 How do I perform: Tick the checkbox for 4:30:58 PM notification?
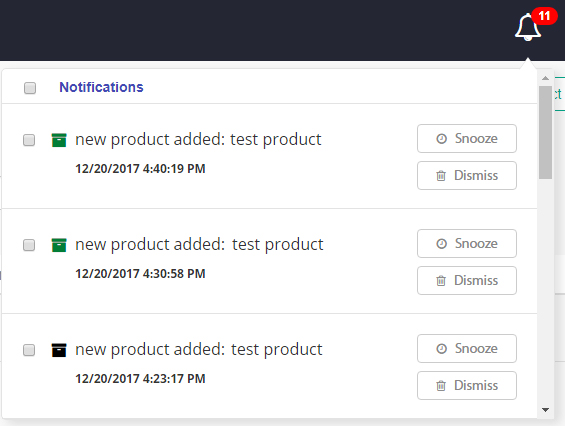(29, 245)
